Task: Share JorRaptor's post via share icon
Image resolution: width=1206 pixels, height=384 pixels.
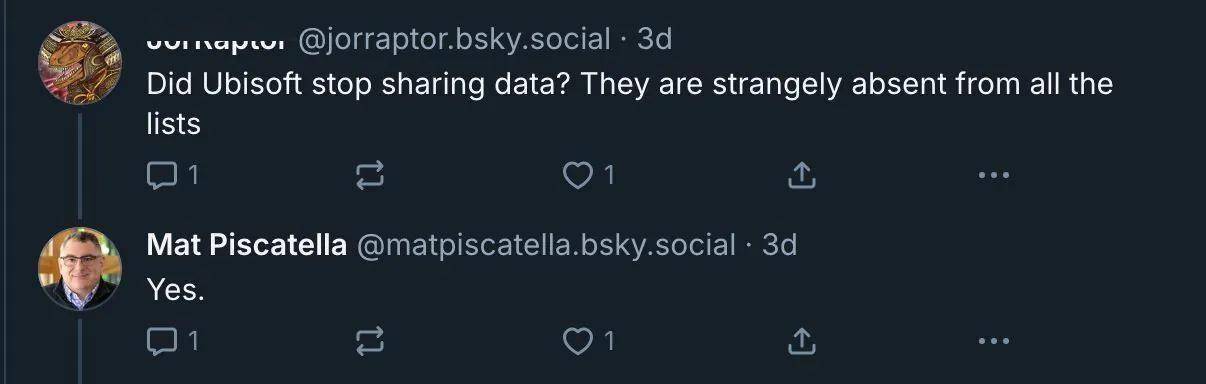Action: click(x=801, y=176)
